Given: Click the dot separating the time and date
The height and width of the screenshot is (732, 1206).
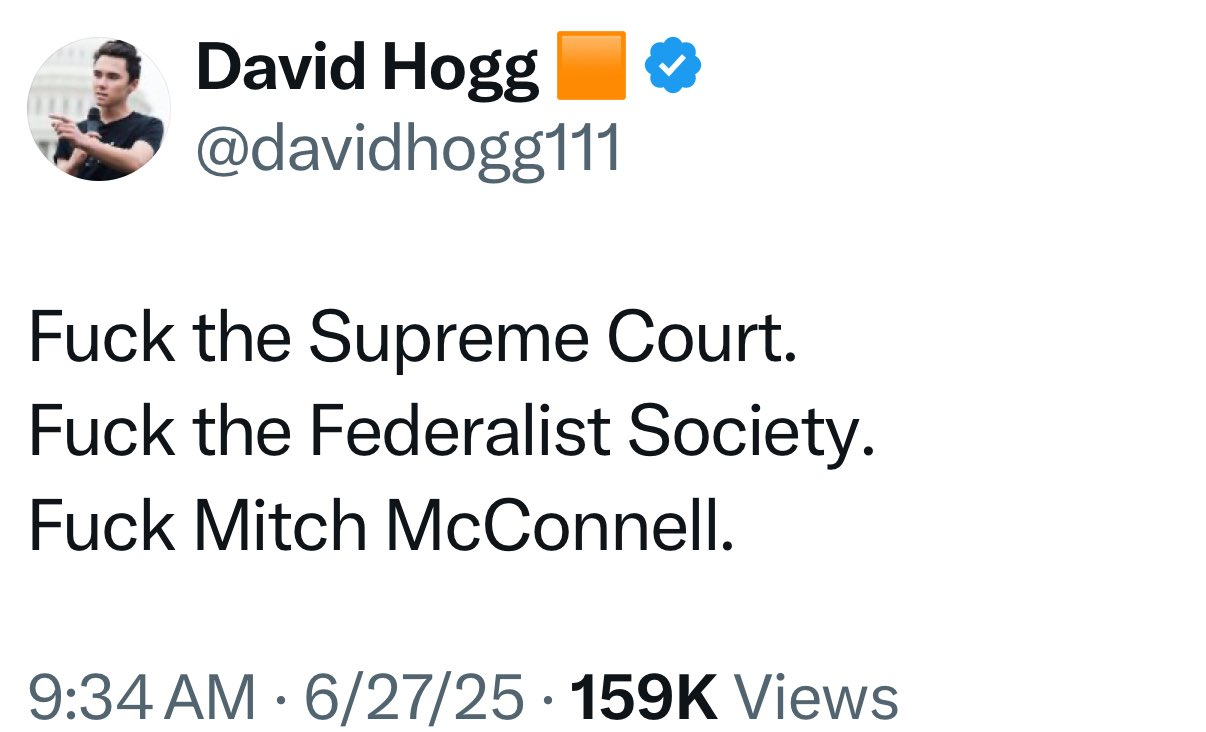Looking at the screenshot, I should point(280,697).
